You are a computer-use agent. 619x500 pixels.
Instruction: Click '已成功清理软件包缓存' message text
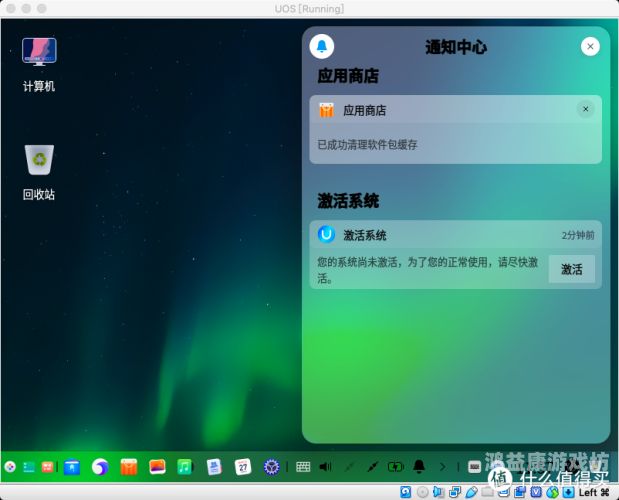367,145
